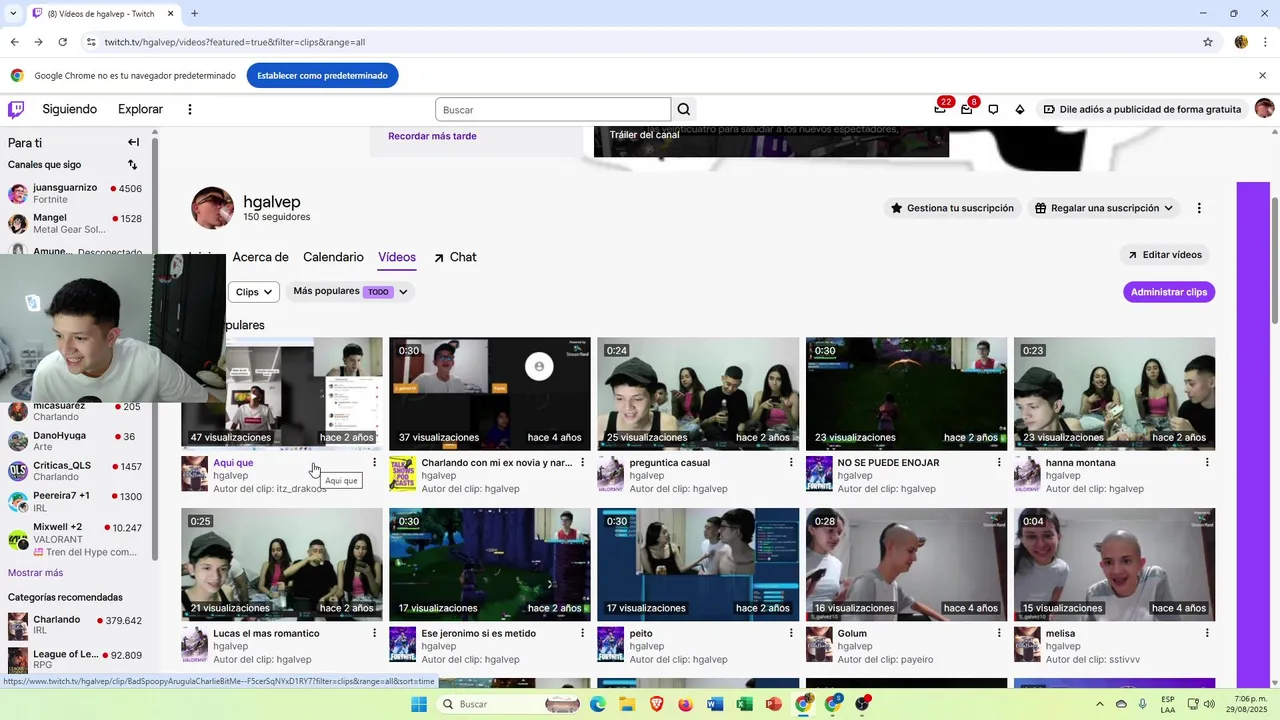This screenshot has height=720, width=1280.
Task: Go to Siguiendo in top navigation
Action: [x=70, y=109]
